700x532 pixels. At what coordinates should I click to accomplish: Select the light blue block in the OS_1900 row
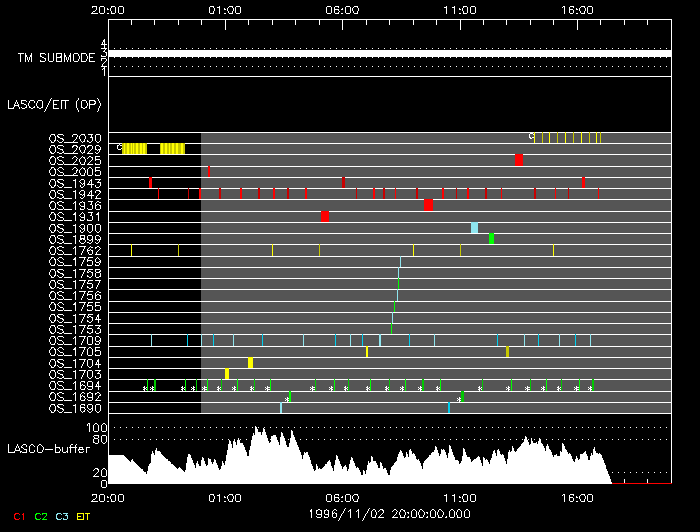(x=474, y=228)
